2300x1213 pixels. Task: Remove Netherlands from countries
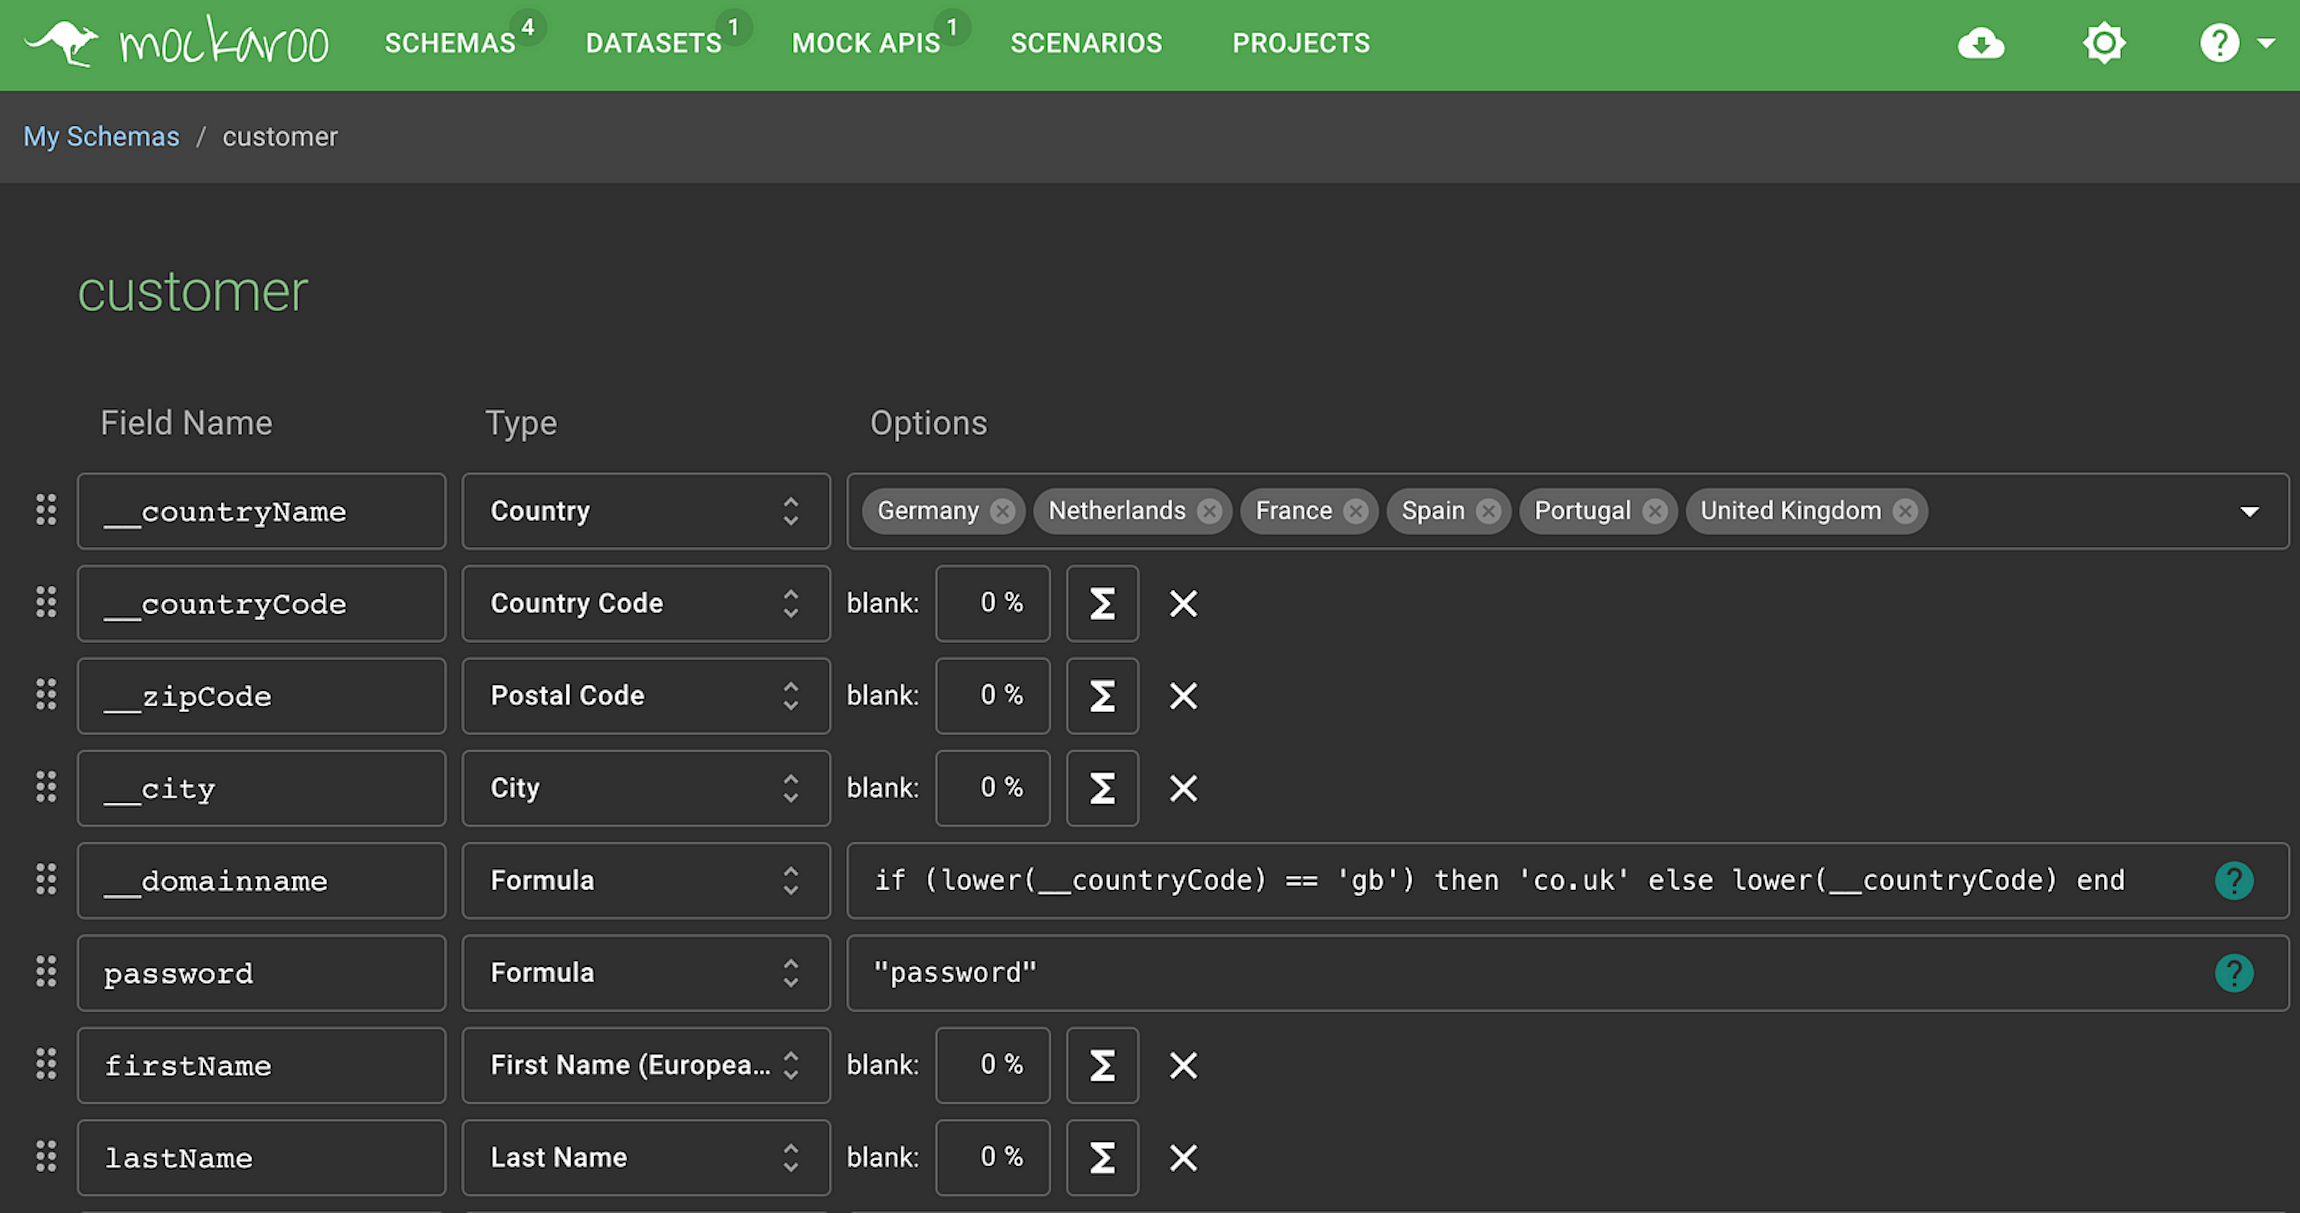tap(1209, 511)
